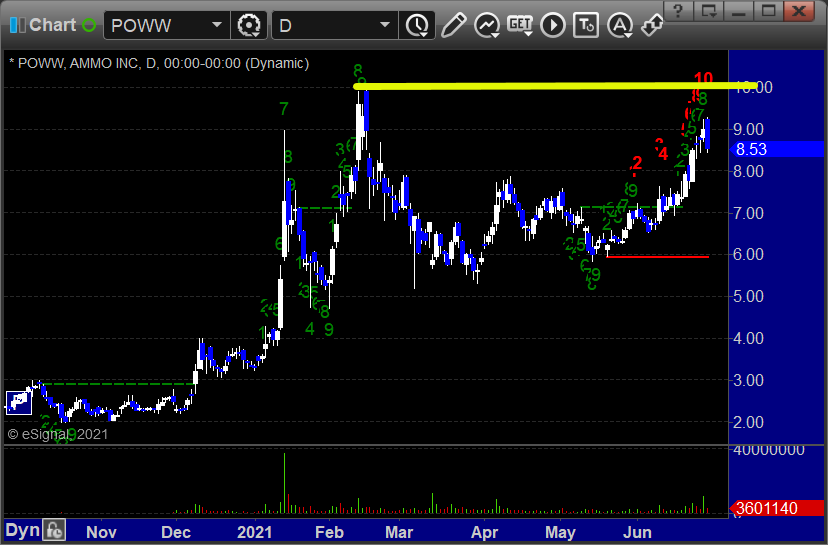Click the blue window link icon beside Chart

[x=17, y=25]
